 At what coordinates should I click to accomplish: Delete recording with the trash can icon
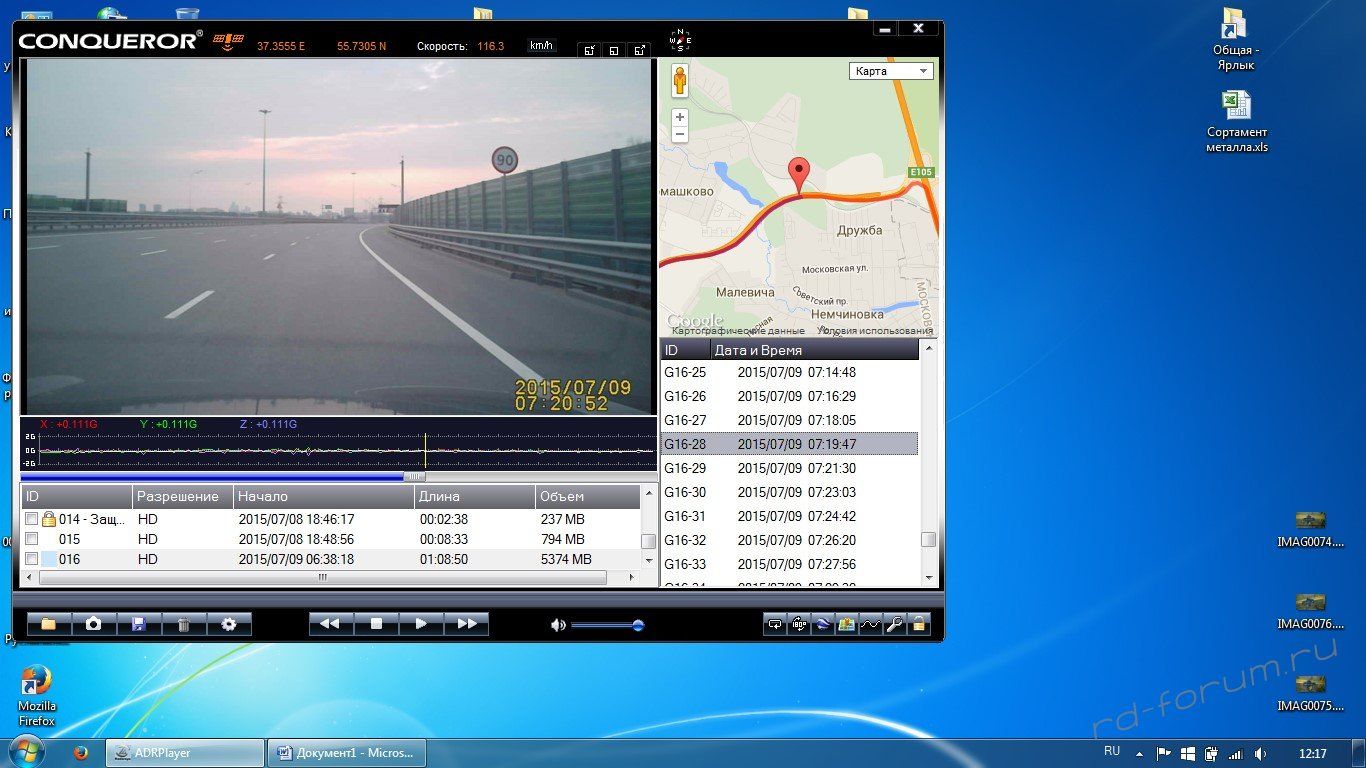[184, 624]
